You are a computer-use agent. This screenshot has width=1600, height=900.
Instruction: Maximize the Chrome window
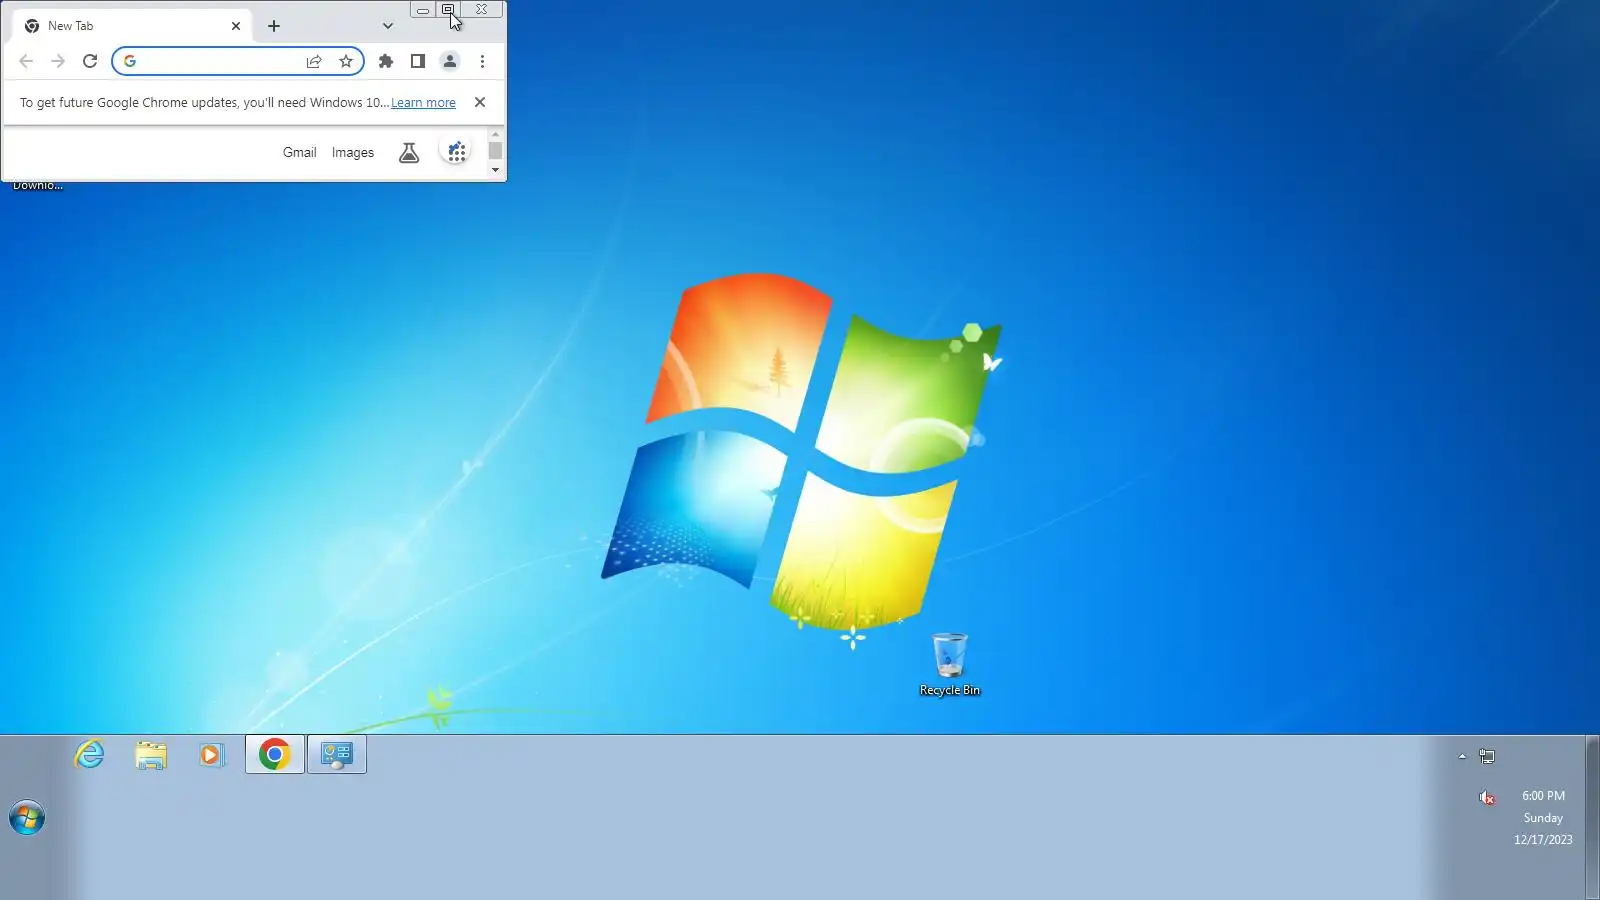point(448,10)
